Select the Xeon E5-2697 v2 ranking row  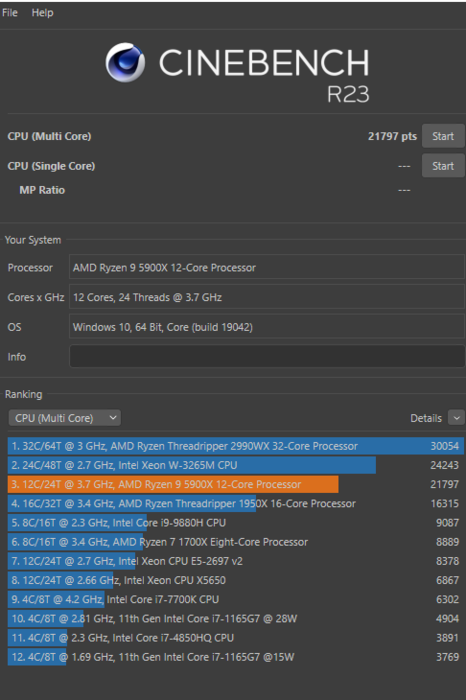pos(236,561)
